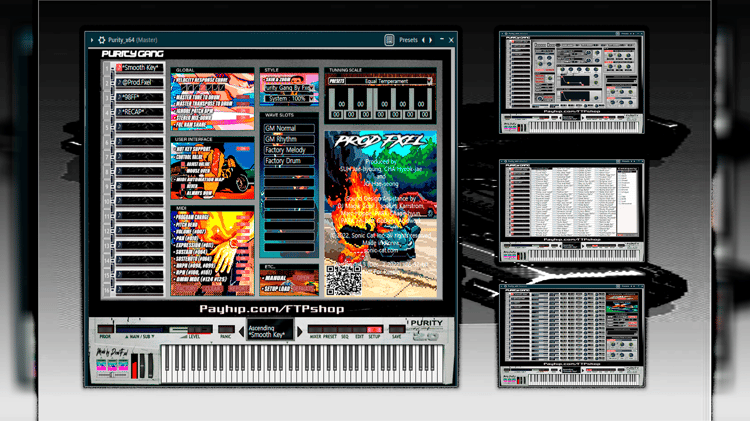Image resolution: width=750 pixels, height=421 pixels.
Task: Switch to the Preset page
Action: 330,329
